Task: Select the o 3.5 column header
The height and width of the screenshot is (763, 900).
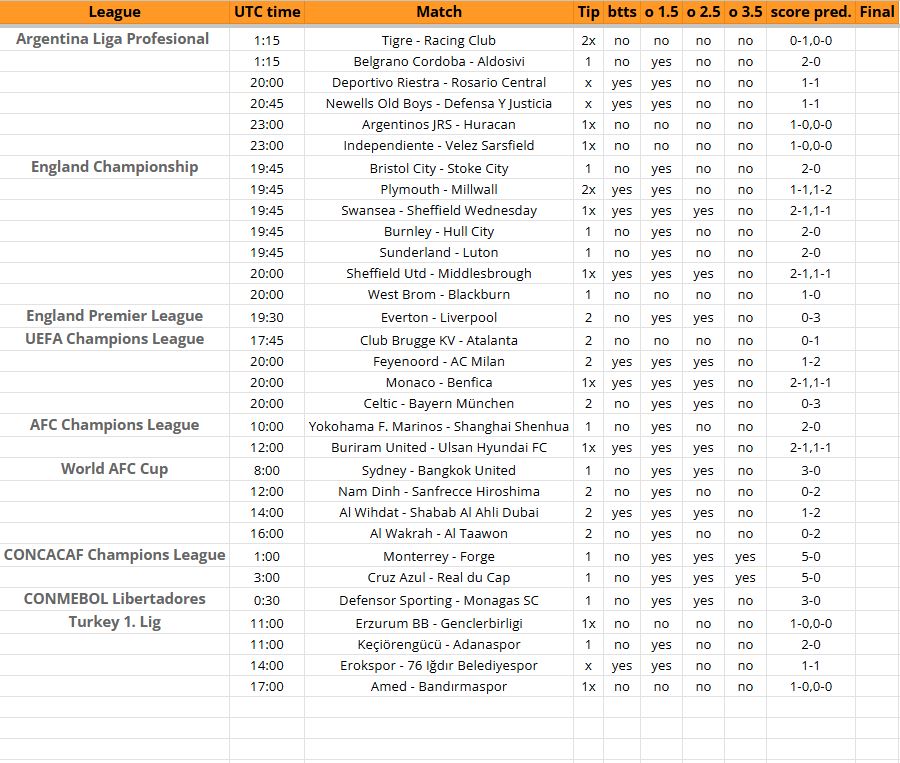Action: [x=745, y=12]
